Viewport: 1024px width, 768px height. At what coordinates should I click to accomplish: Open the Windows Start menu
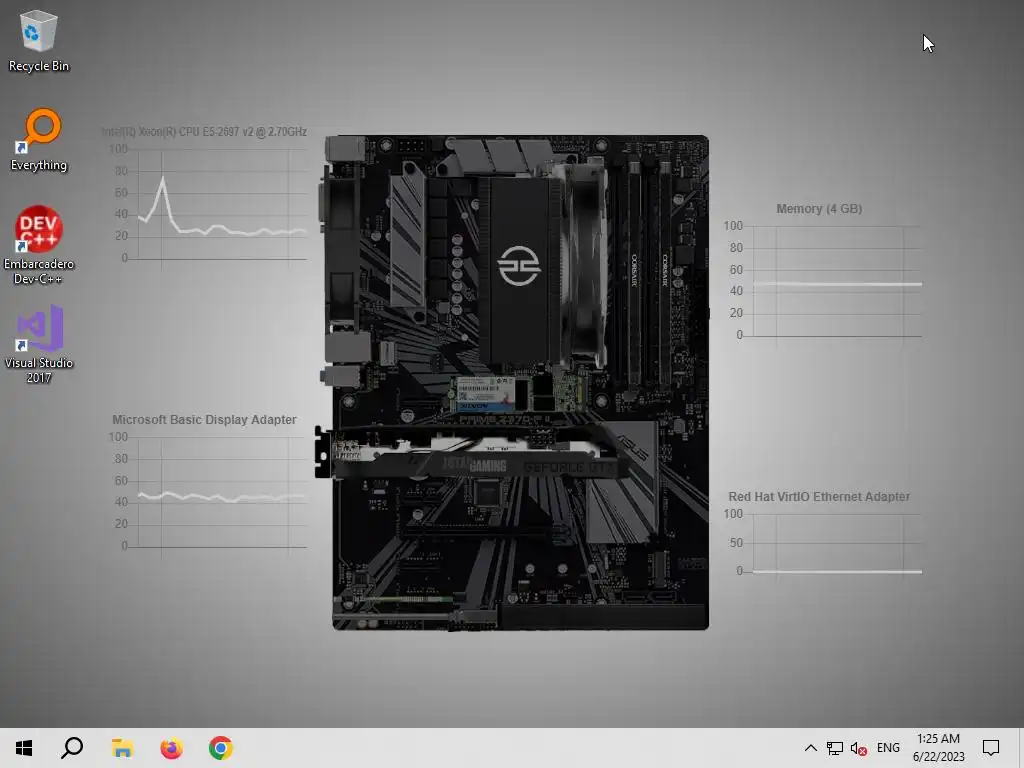point(24,748)
